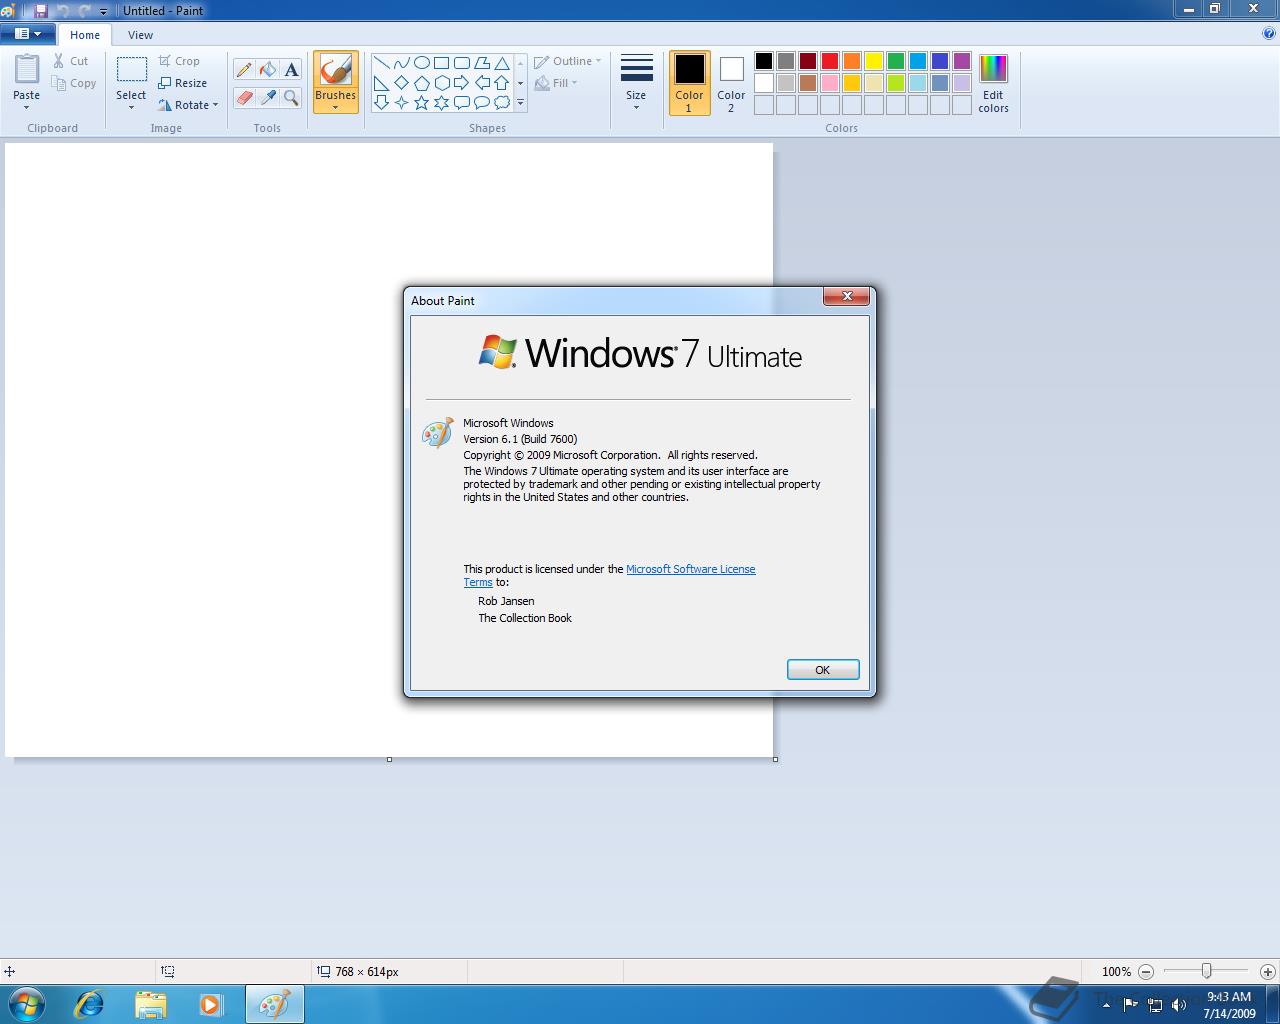The image size is (1280, 1024).
Task: Click the Crop tool
Action: 179,61
